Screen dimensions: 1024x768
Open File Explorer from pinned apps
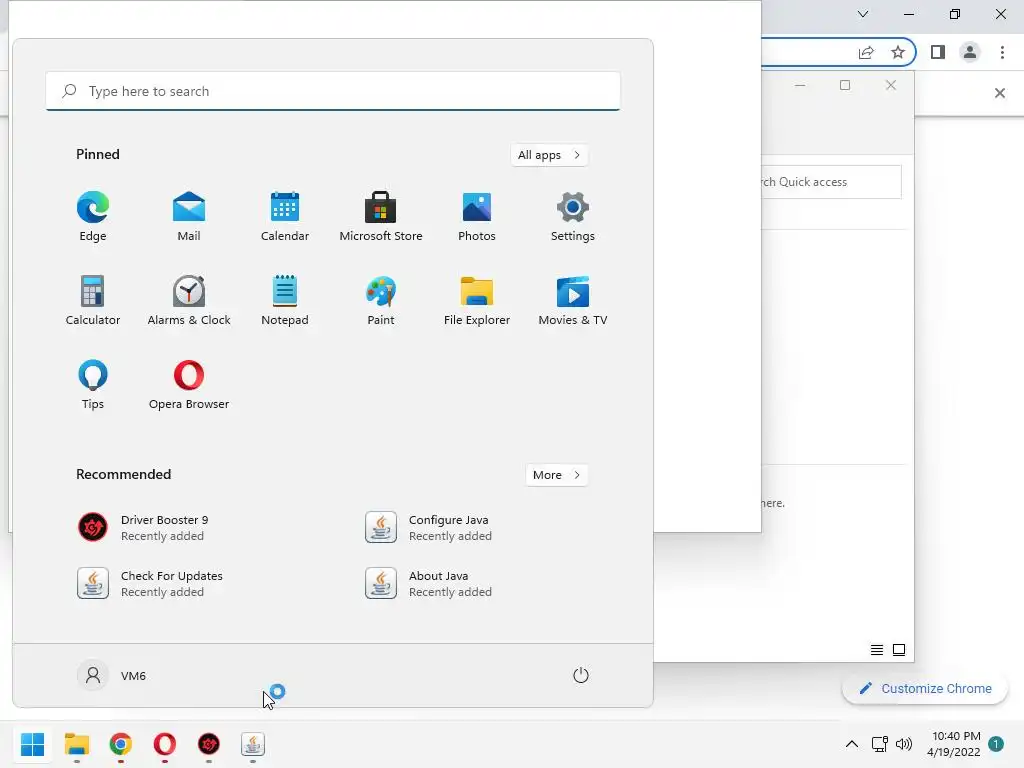[x=477, y=300]
